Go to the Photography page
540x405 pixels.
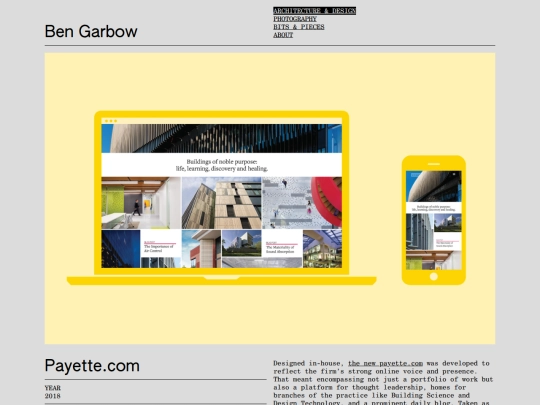click(x=295, y=19)
